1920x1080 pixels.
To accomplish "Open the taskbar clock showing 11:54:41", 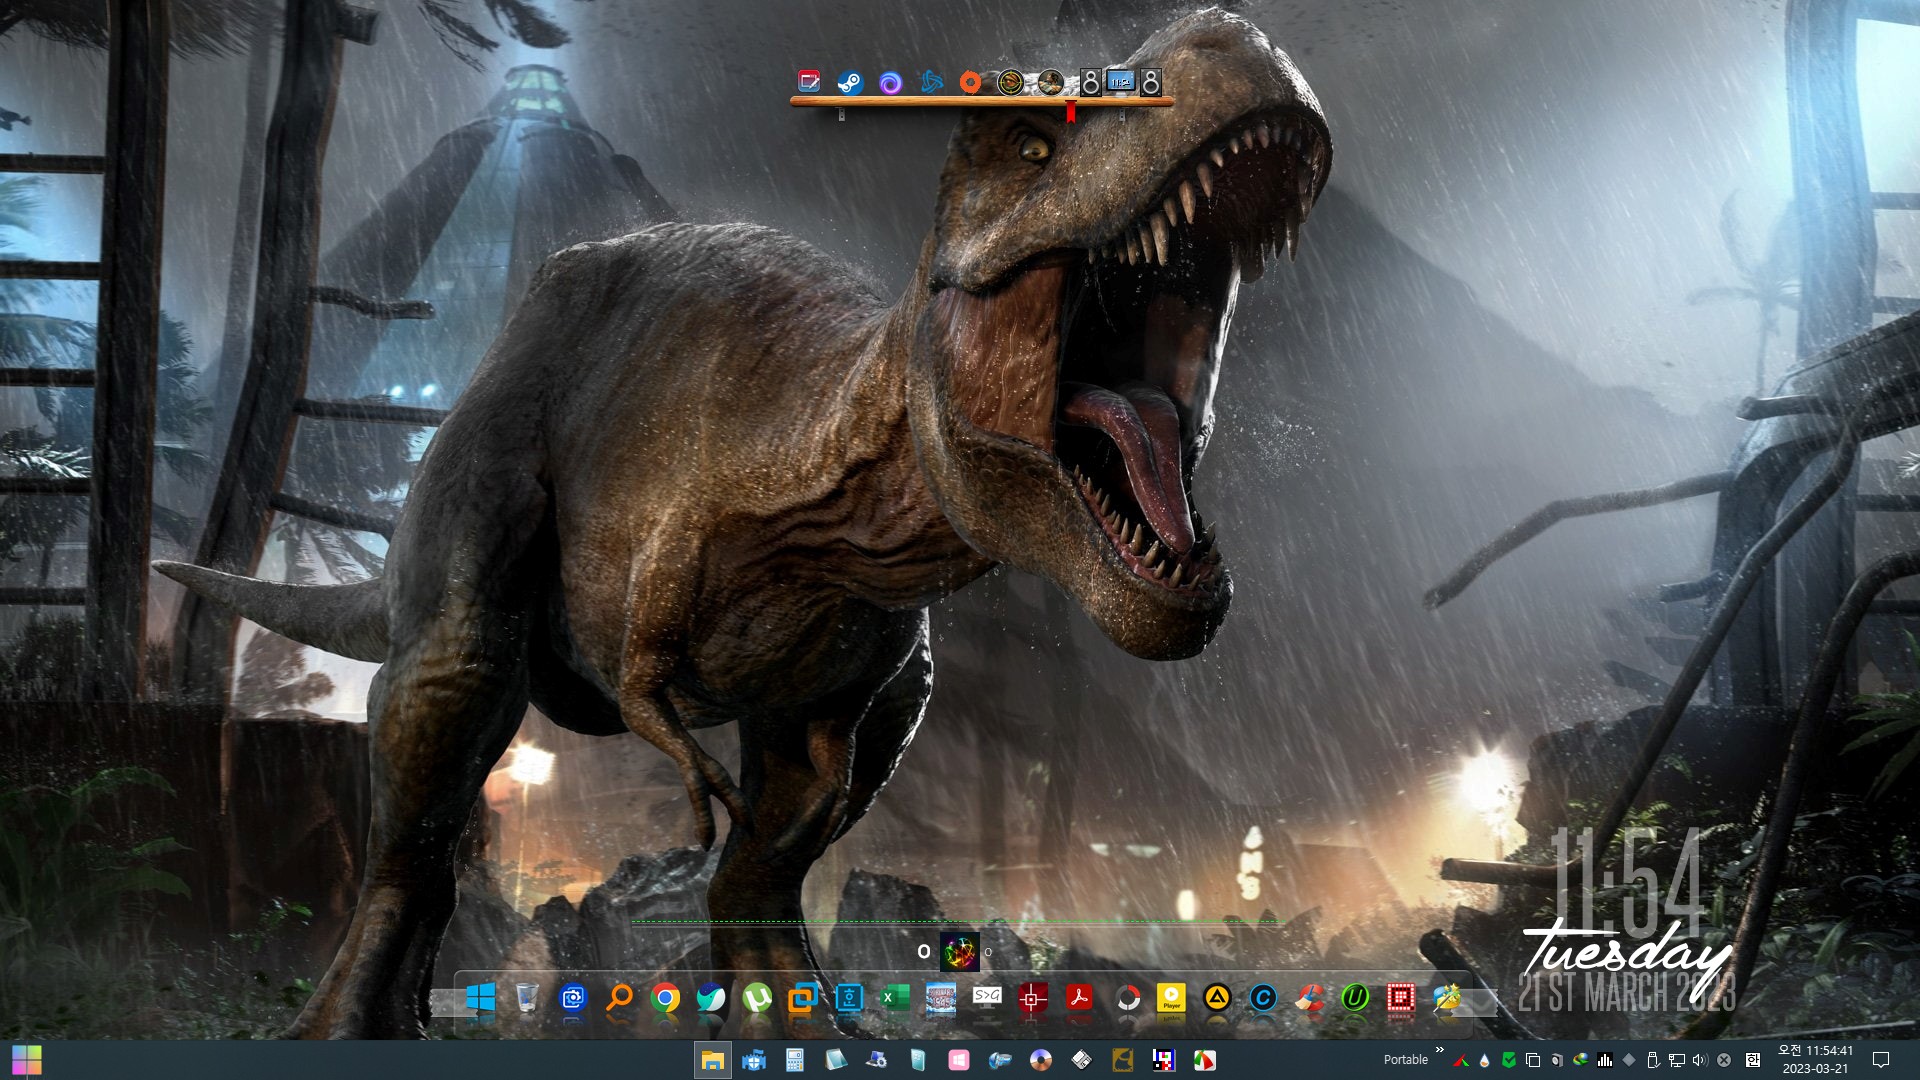I will click(1815, 1060).
